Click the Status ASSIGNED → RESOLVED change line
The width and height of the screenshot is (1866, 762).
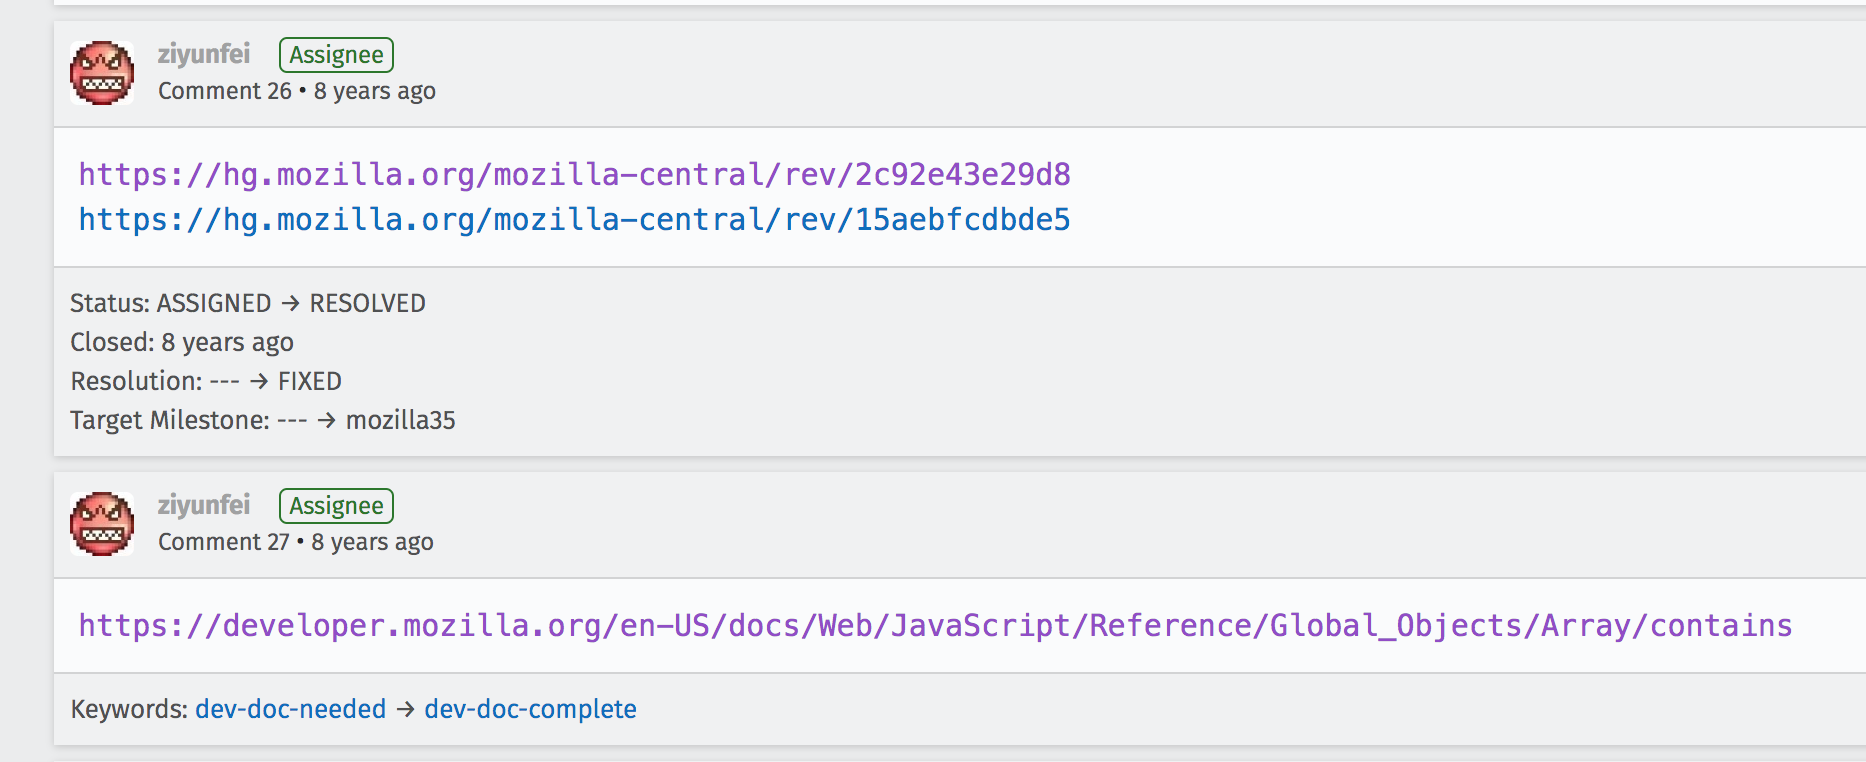point(248,303)
